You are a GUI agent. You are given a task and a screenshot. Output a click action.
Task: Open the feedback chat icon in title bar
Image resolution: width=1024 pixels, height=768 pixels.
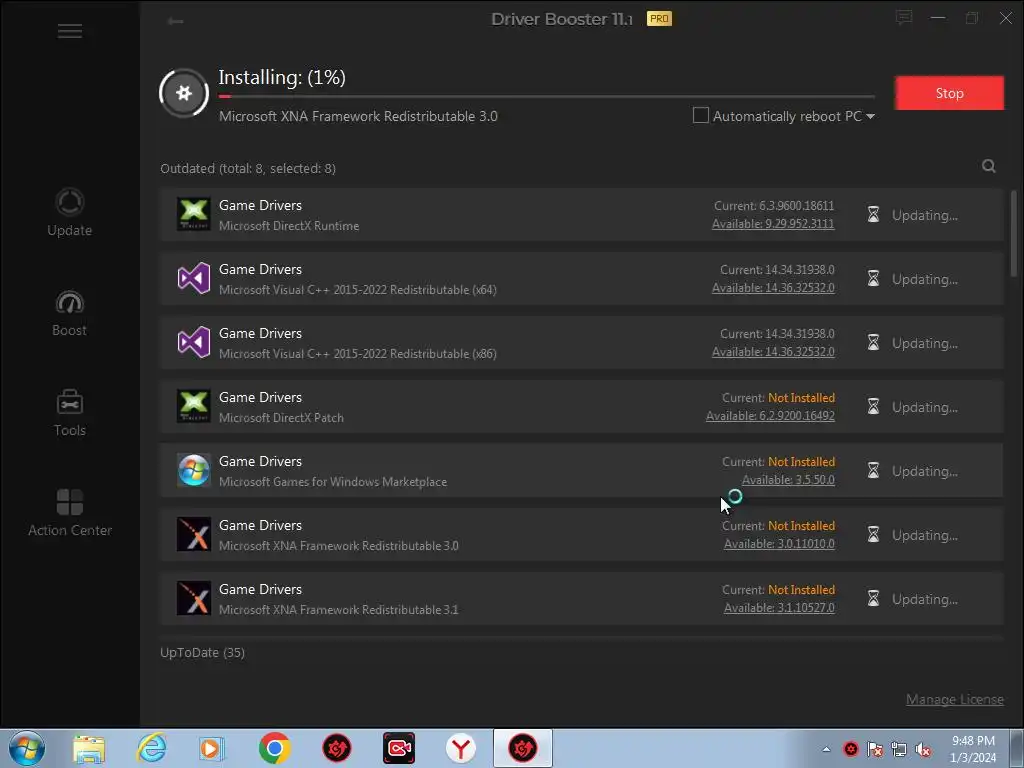(x=904, y=18)
